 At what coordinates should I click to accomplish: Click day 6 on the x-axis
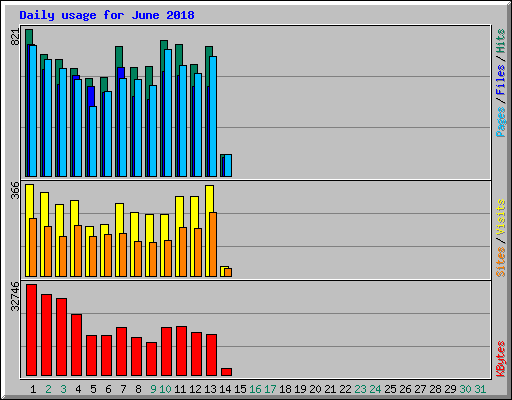click(108, 389)
